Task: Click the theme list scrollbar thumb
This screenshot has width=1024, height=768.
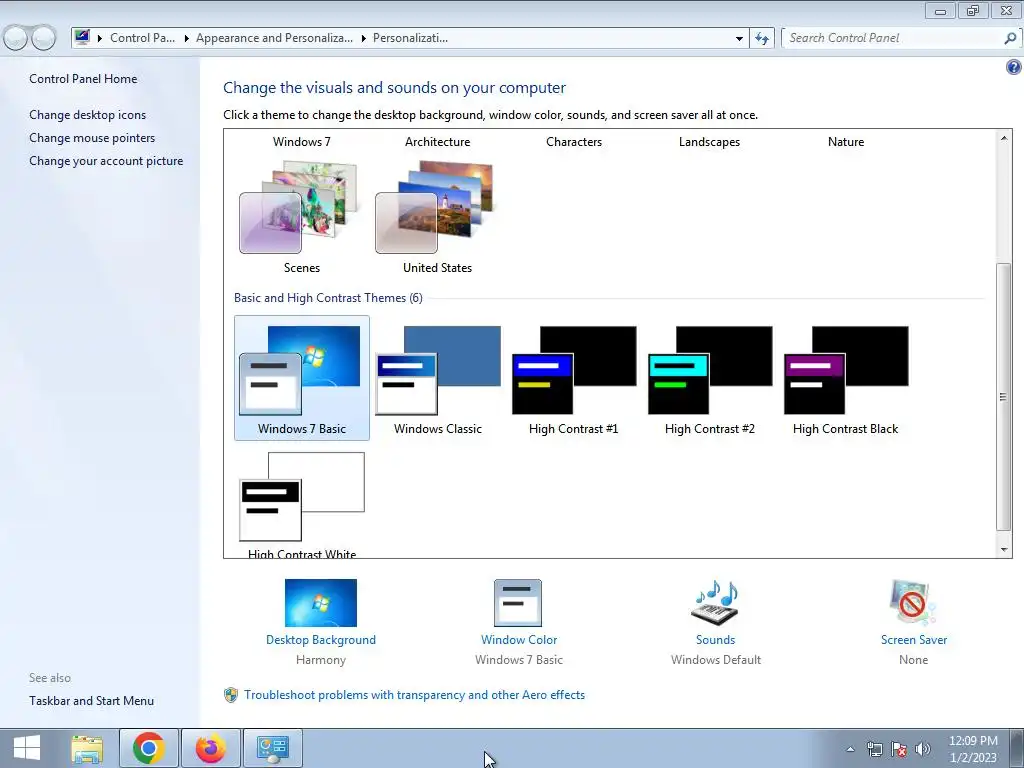Action: [x=1004, y=396]
